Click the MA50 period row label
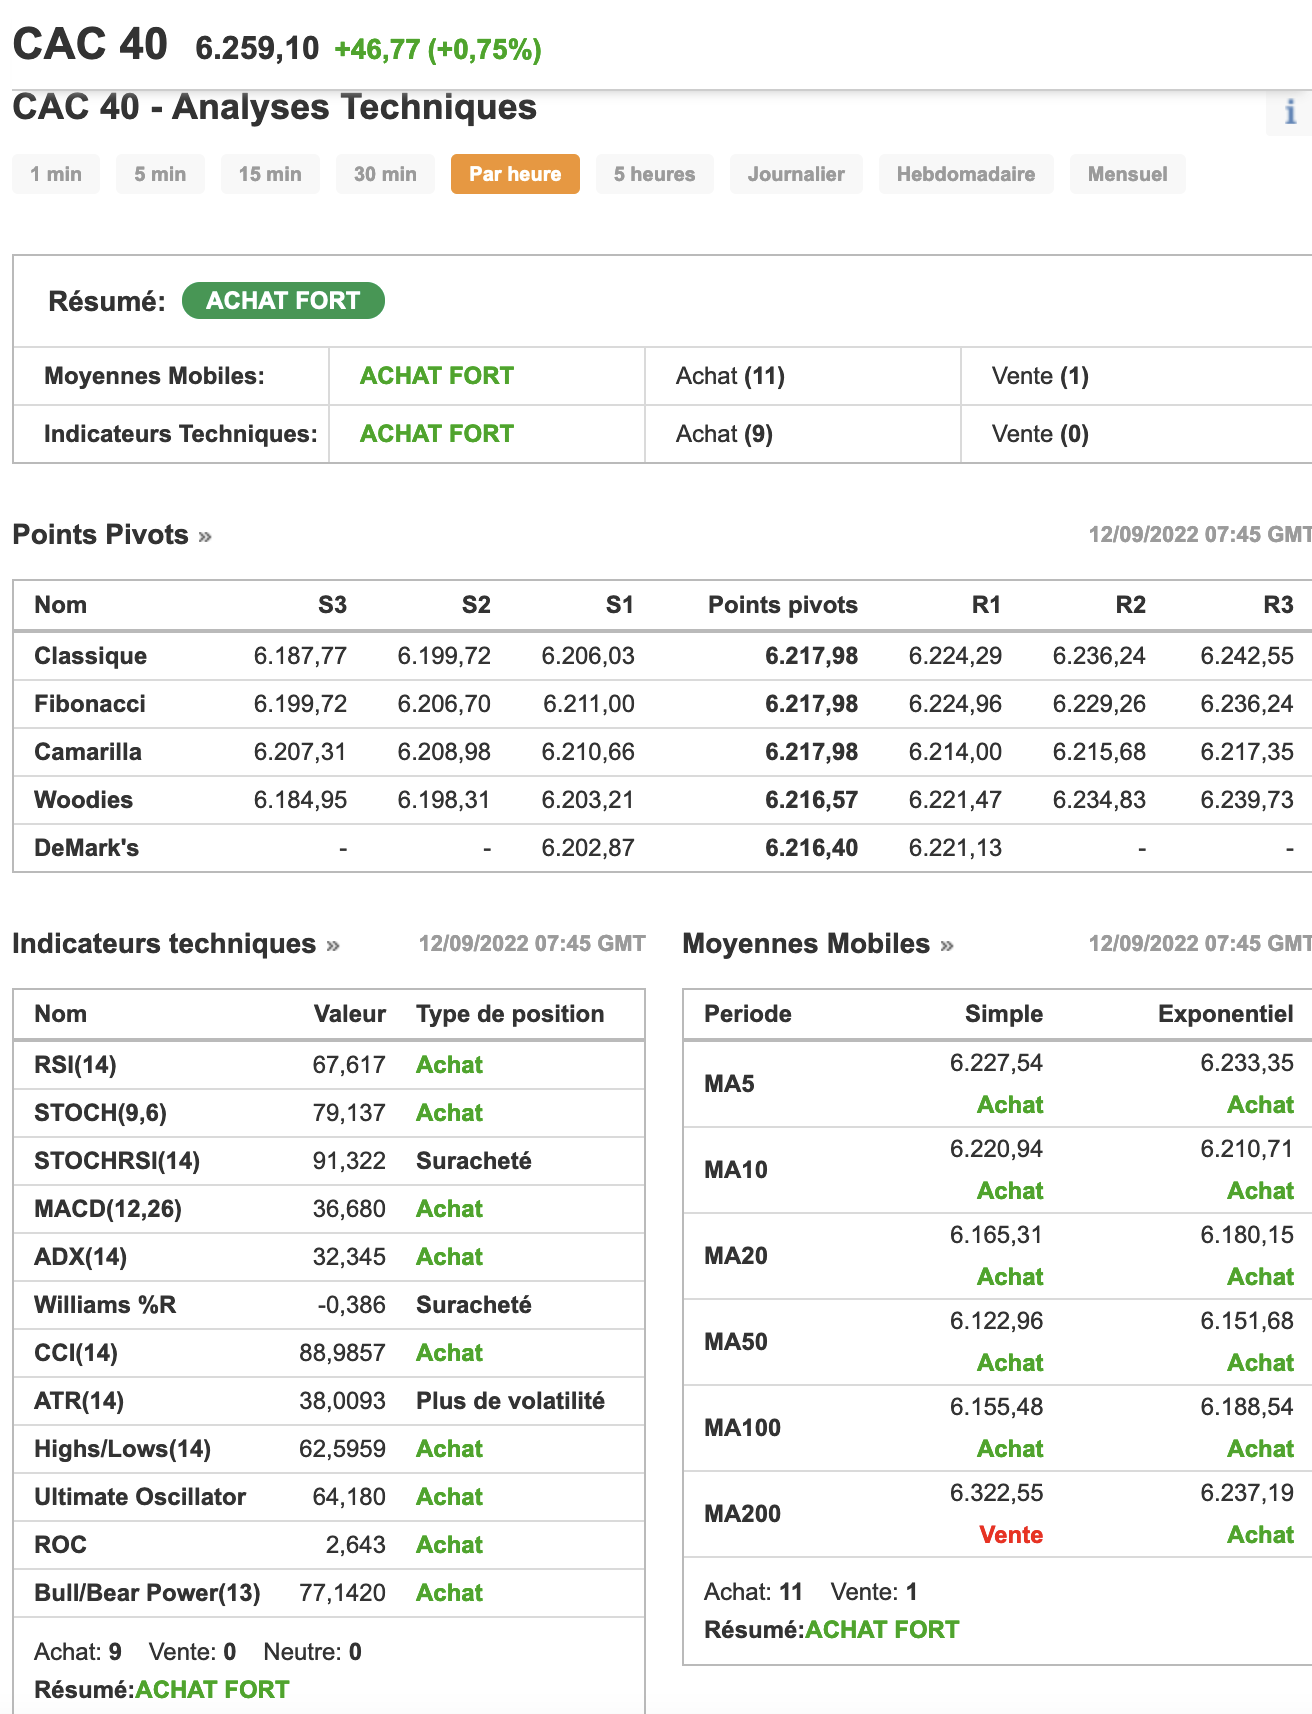The image size is (1312, 1714). tap(735, 1342)
